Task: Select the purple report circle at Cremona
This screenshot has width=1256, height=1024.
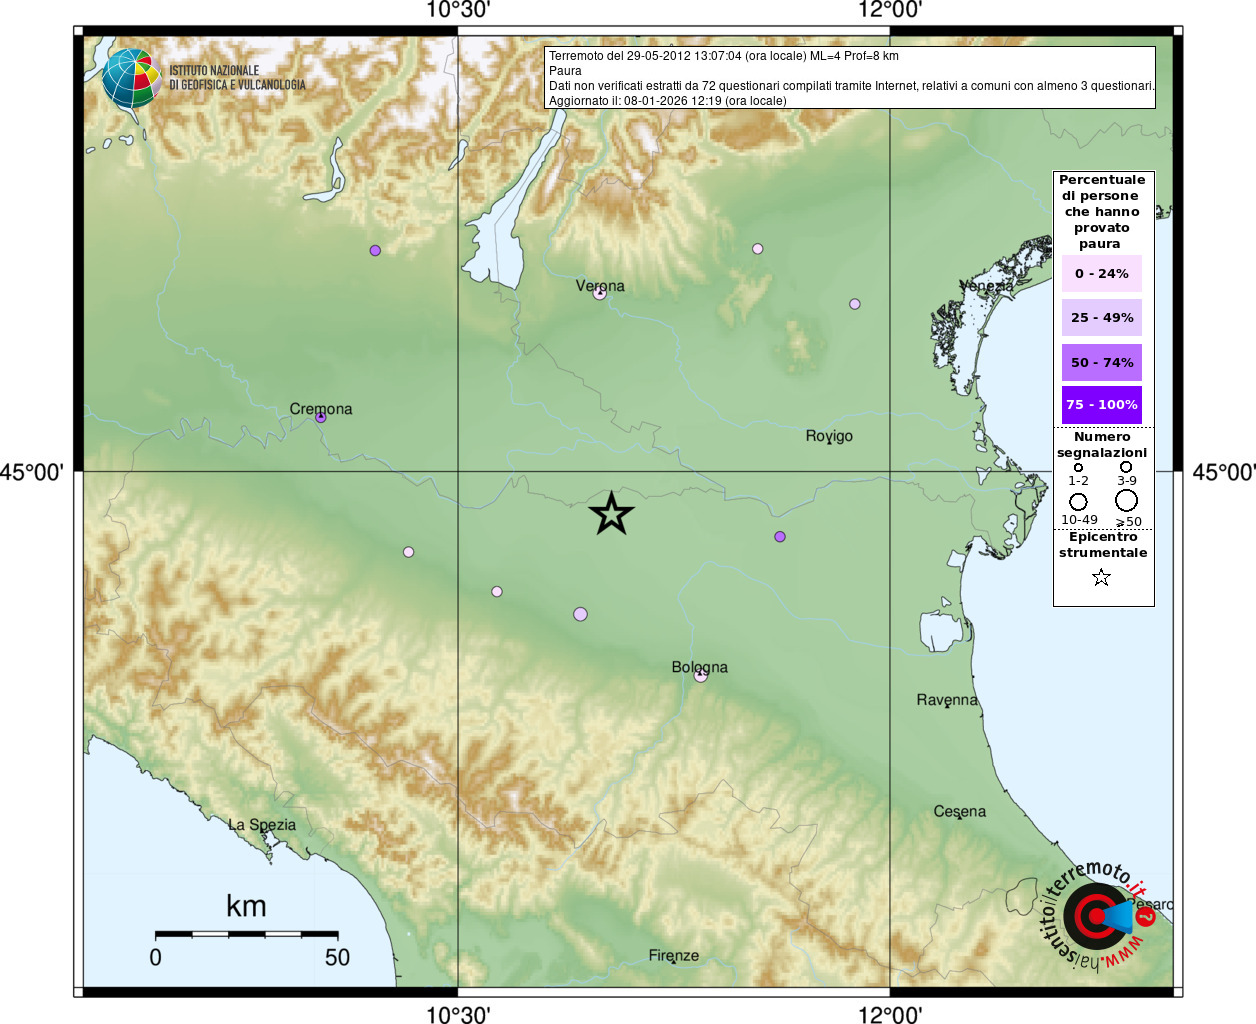Action: [x=321, y=417]
